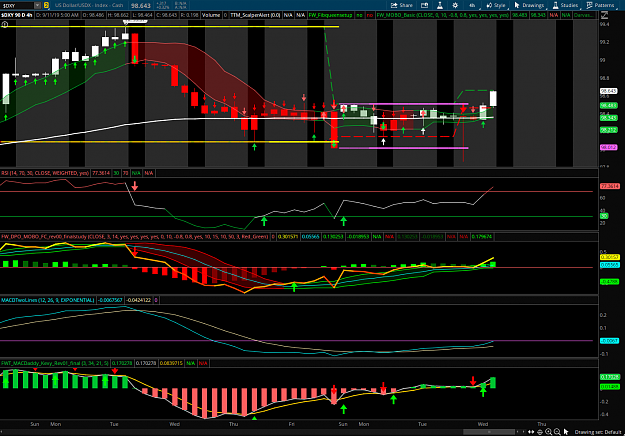Click the Share button
Screen dimensions: 625x436
401,5
